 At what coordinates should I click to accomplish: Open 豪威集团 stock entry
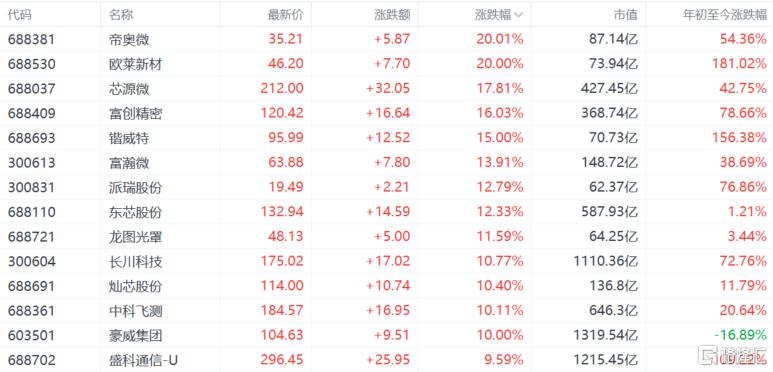[x=136, y=336]
